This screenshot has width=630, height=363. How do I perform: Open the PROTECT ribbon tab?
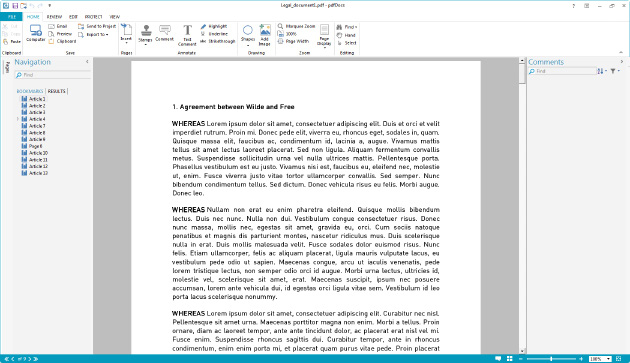tap(93, 17)
